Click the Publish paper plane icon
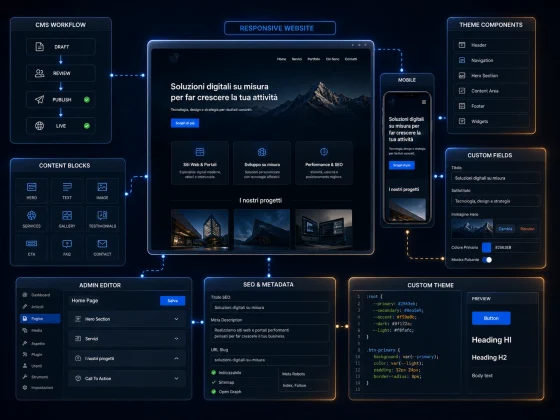560x420 pixels. [x=40, y=100]
